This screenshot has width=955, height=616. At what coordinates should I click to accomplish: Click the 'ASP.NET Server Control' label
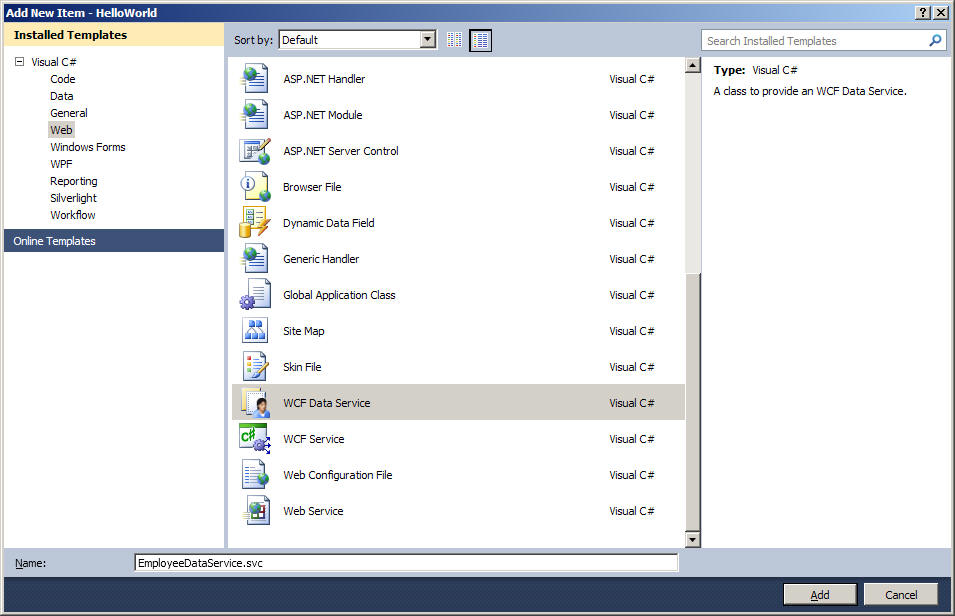341,150
